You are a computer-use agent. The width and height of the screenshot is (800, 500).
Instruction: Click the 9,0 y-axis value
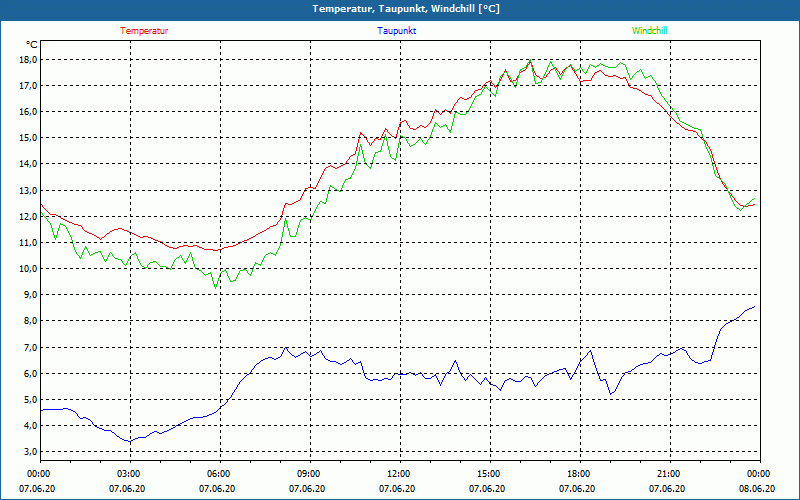(x=31, y=295)
